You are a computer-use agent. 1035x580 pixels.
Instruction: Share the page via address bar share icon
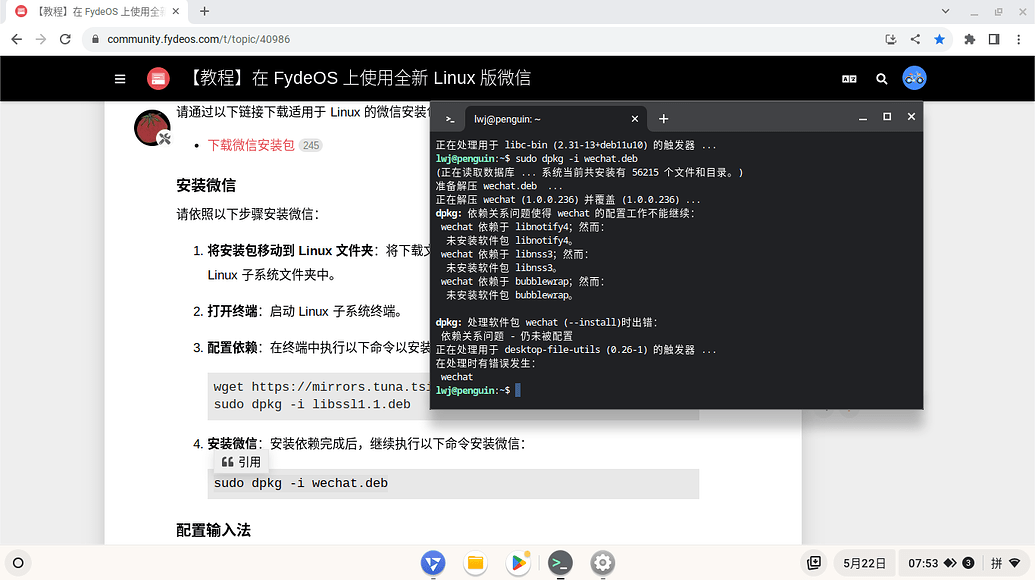click(914, 38)
